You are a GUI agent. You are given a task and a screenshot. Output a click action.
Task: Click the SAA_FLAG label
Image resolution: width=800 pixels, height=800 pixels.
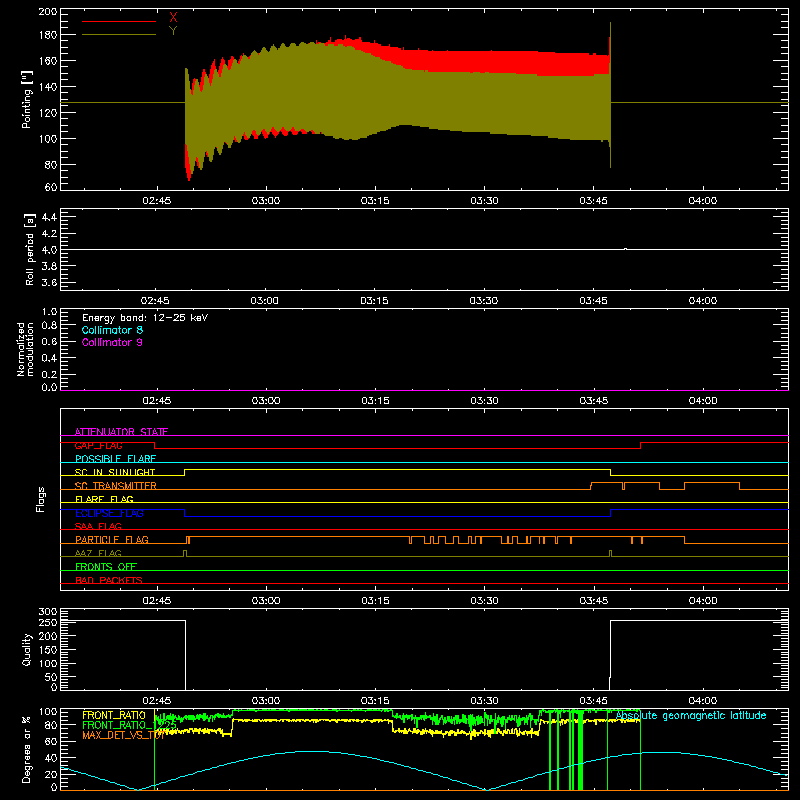click(x=98, y=526)
